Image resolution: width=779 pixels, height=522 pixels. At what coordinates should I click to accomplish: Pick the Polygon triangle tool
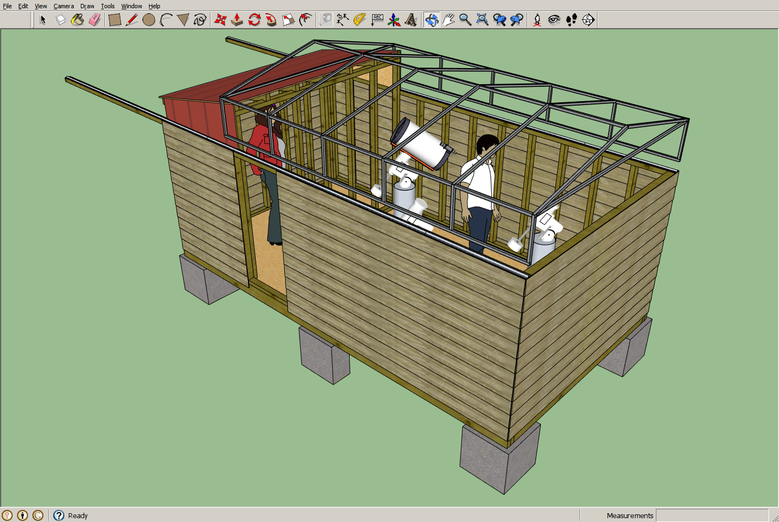pos(183,20)
